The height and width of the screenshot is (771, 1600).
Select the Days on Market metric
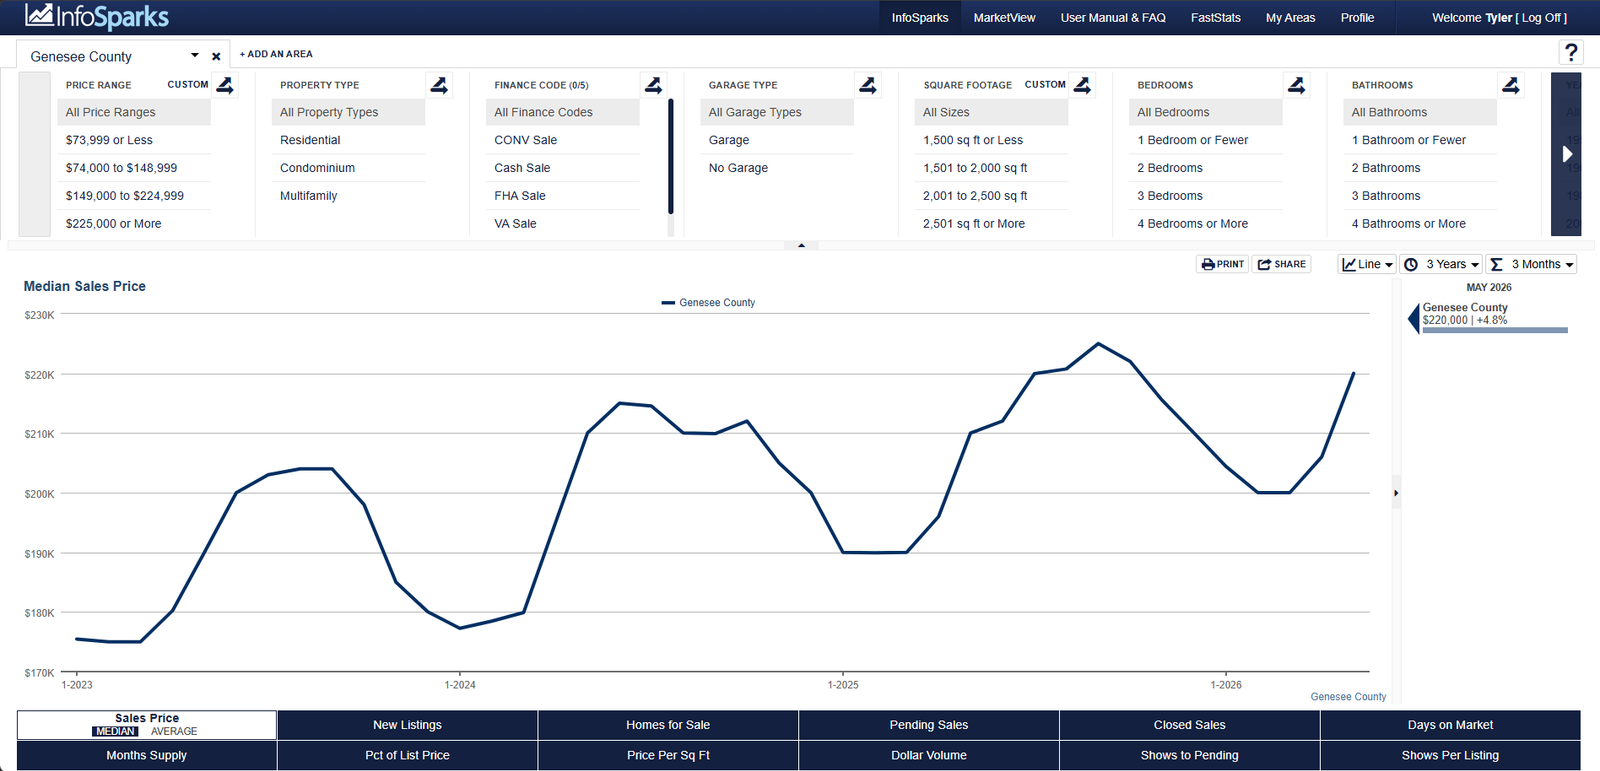pos(1450,725)
